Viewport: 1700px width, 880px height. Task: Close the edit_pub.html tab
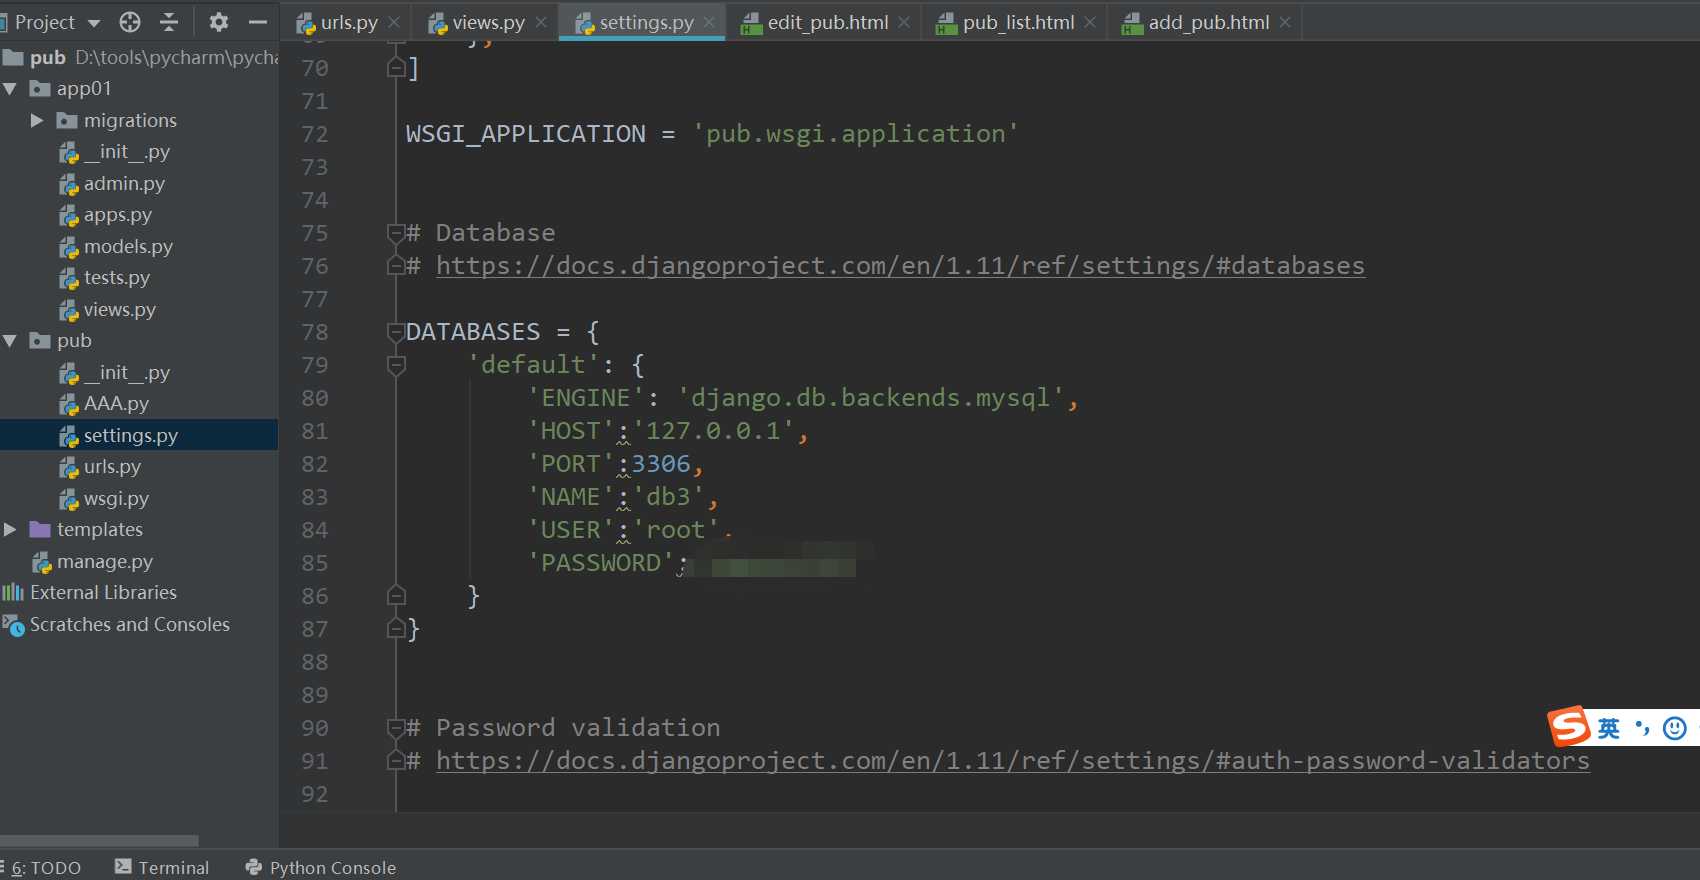904,22
